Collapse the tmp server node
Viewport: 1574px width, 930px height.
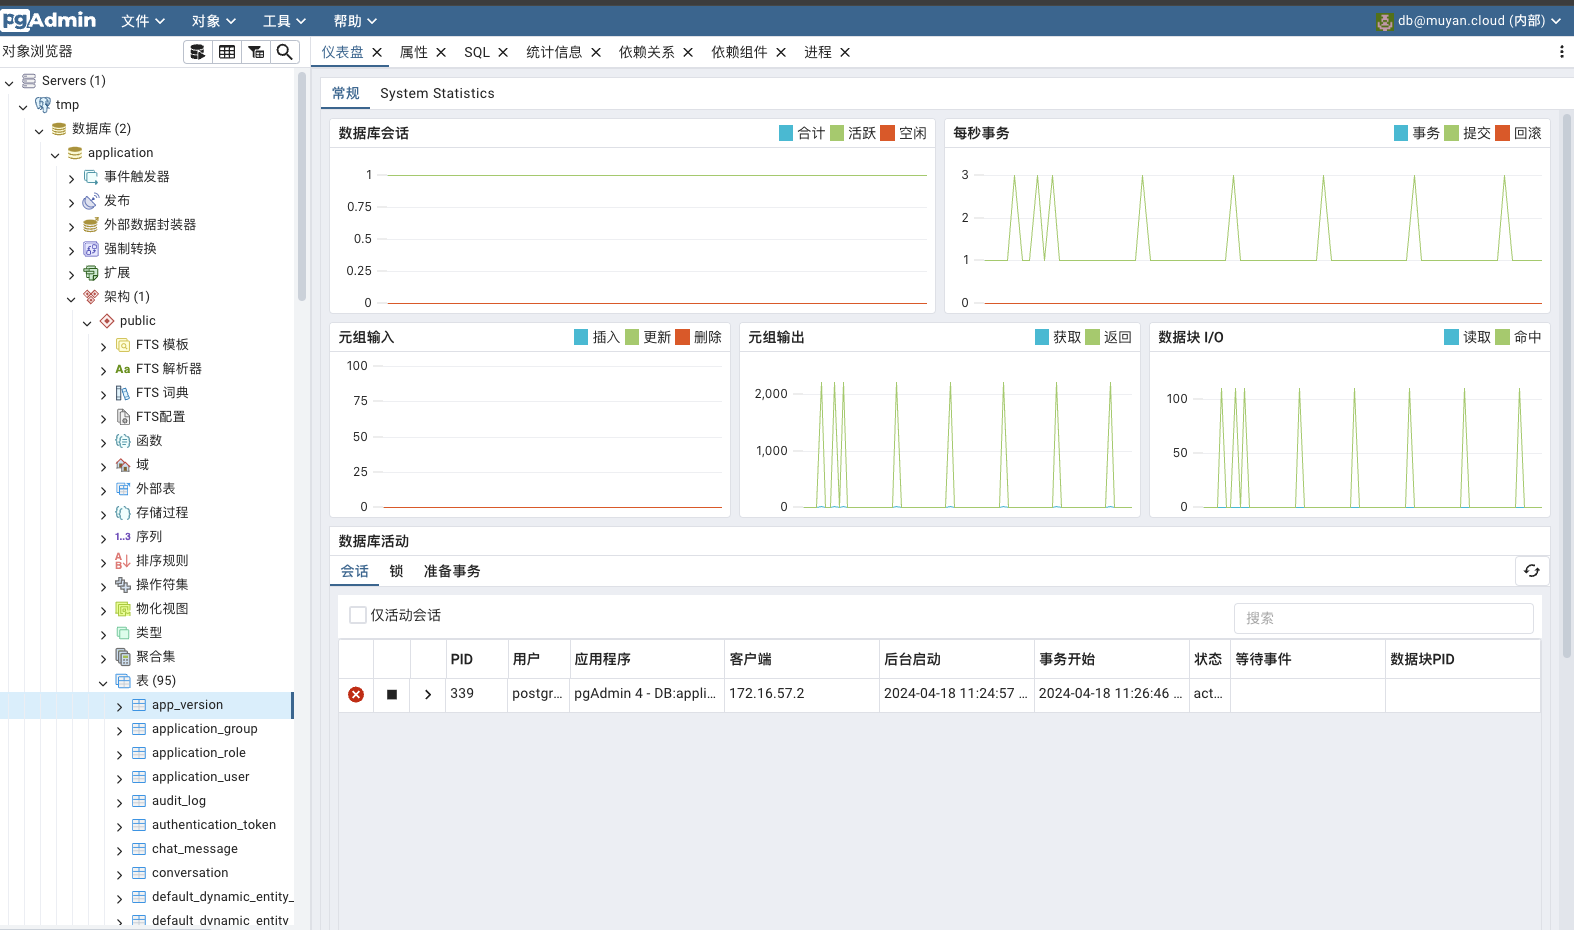coord(23,106)
